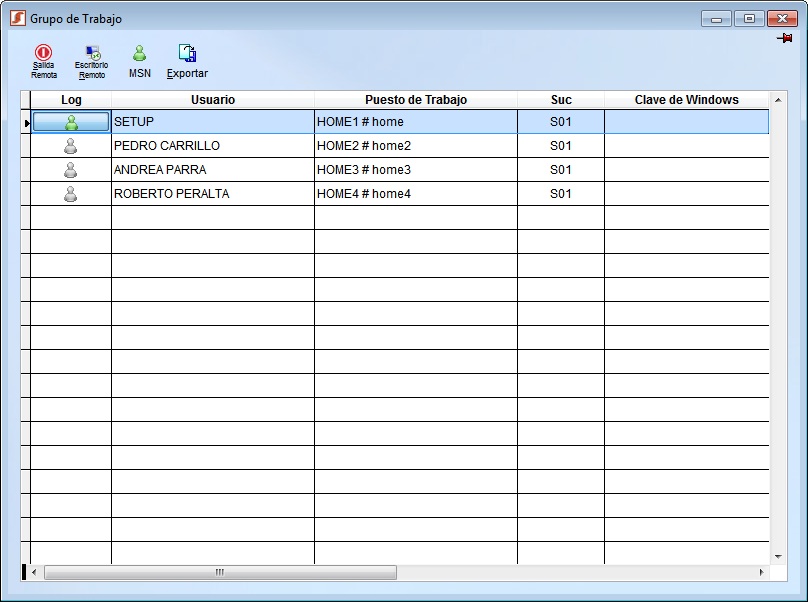The image size is (808, 602).
Task: Click the gray user icon for PEDRO CARRILLO
Action: (70, 146)
